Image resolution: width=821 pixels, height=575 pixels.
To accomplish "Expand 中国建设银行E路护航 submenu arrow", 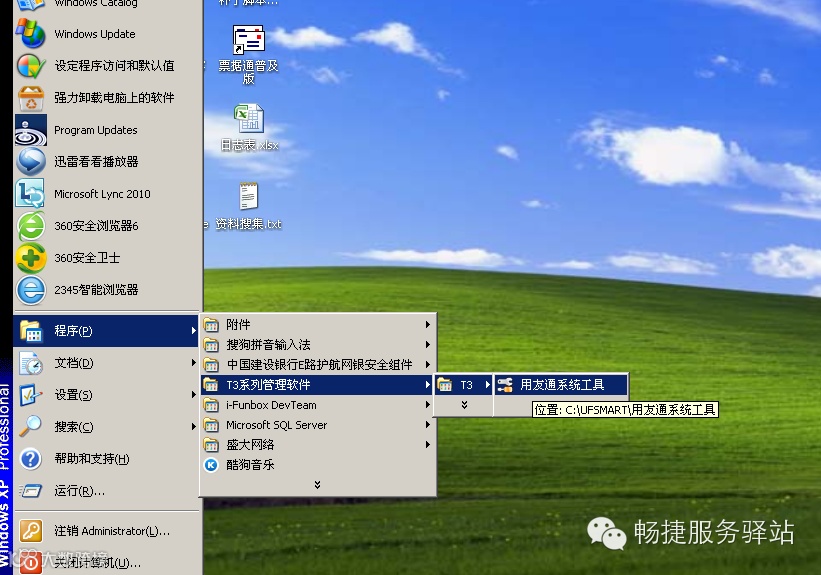I will 428,364.
